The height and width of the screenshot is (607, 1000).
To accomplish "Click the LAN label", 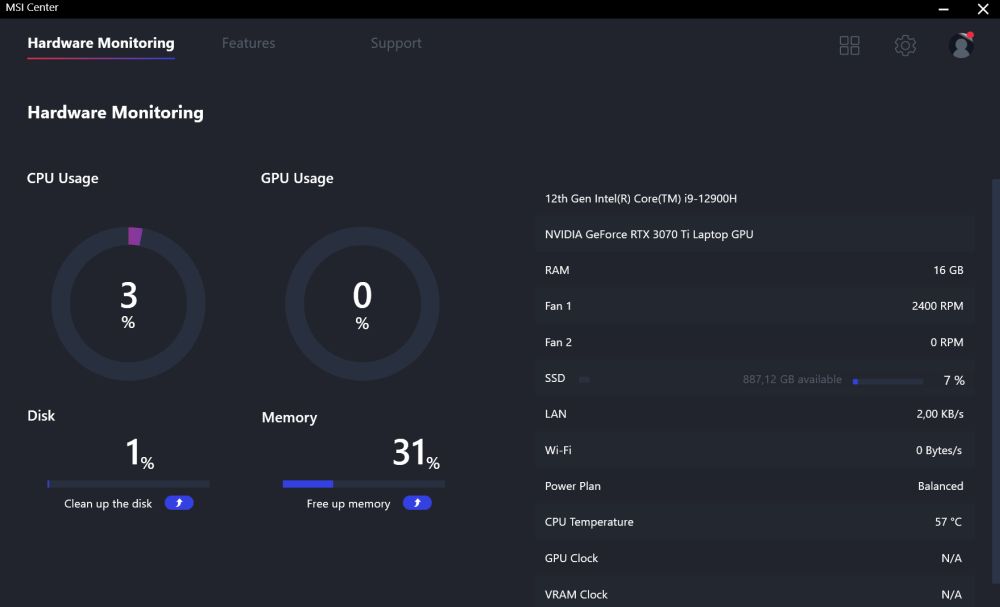I will click(x=555, y=414).
